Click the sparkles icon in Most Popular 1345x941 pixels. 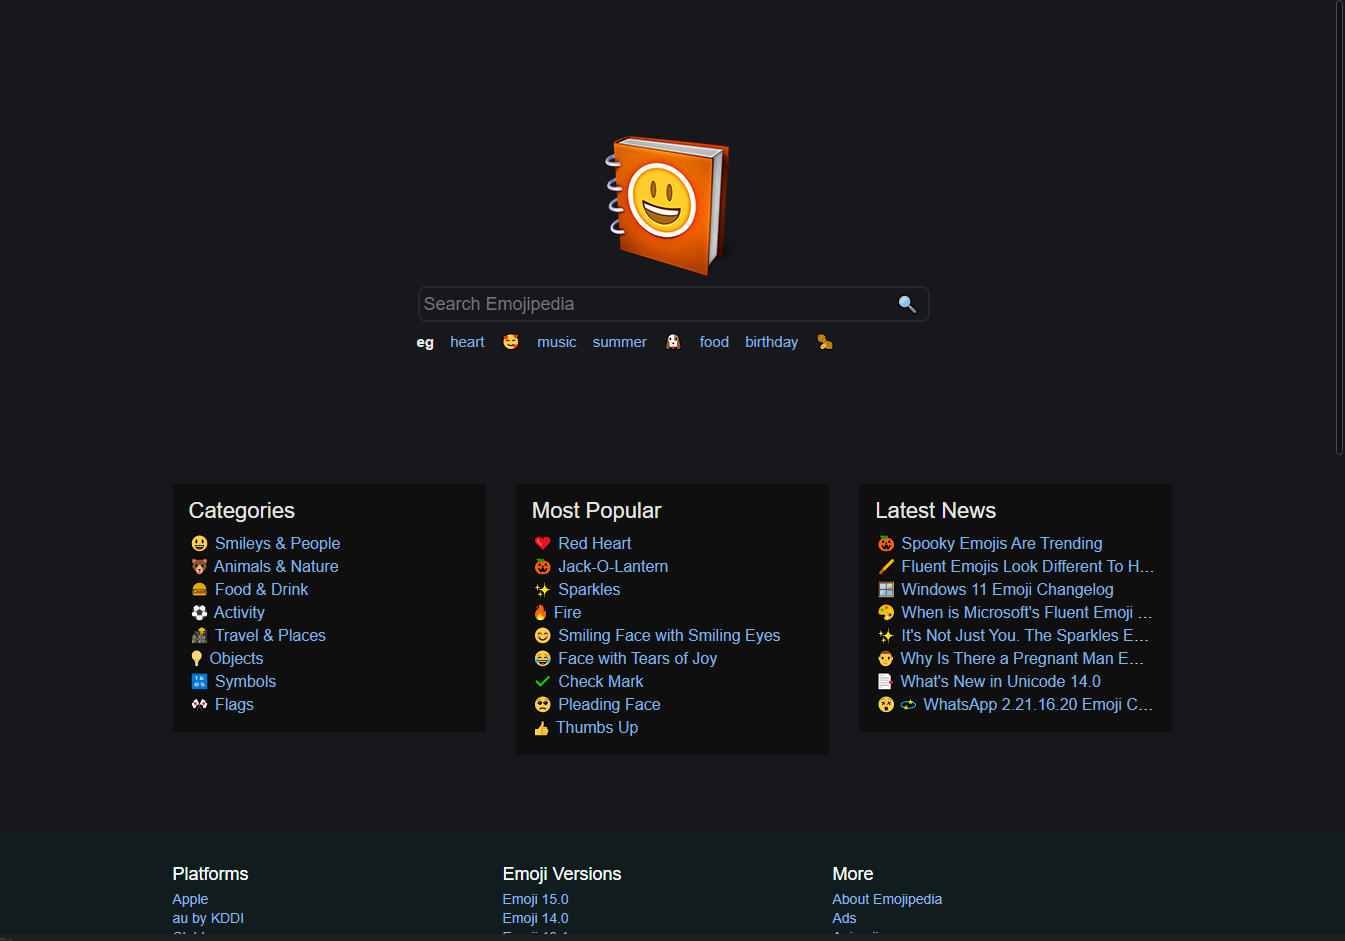click(x=542, y=590)
